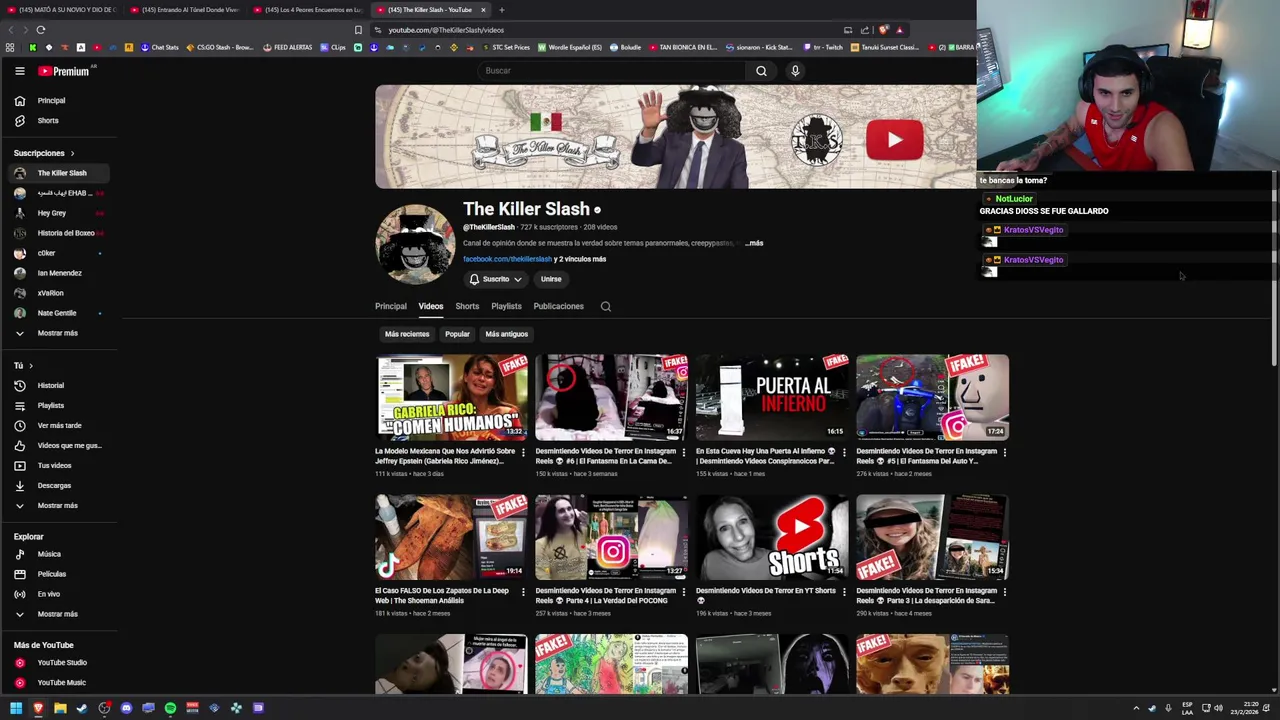Open Historia del Boxeo subscription

60,233
